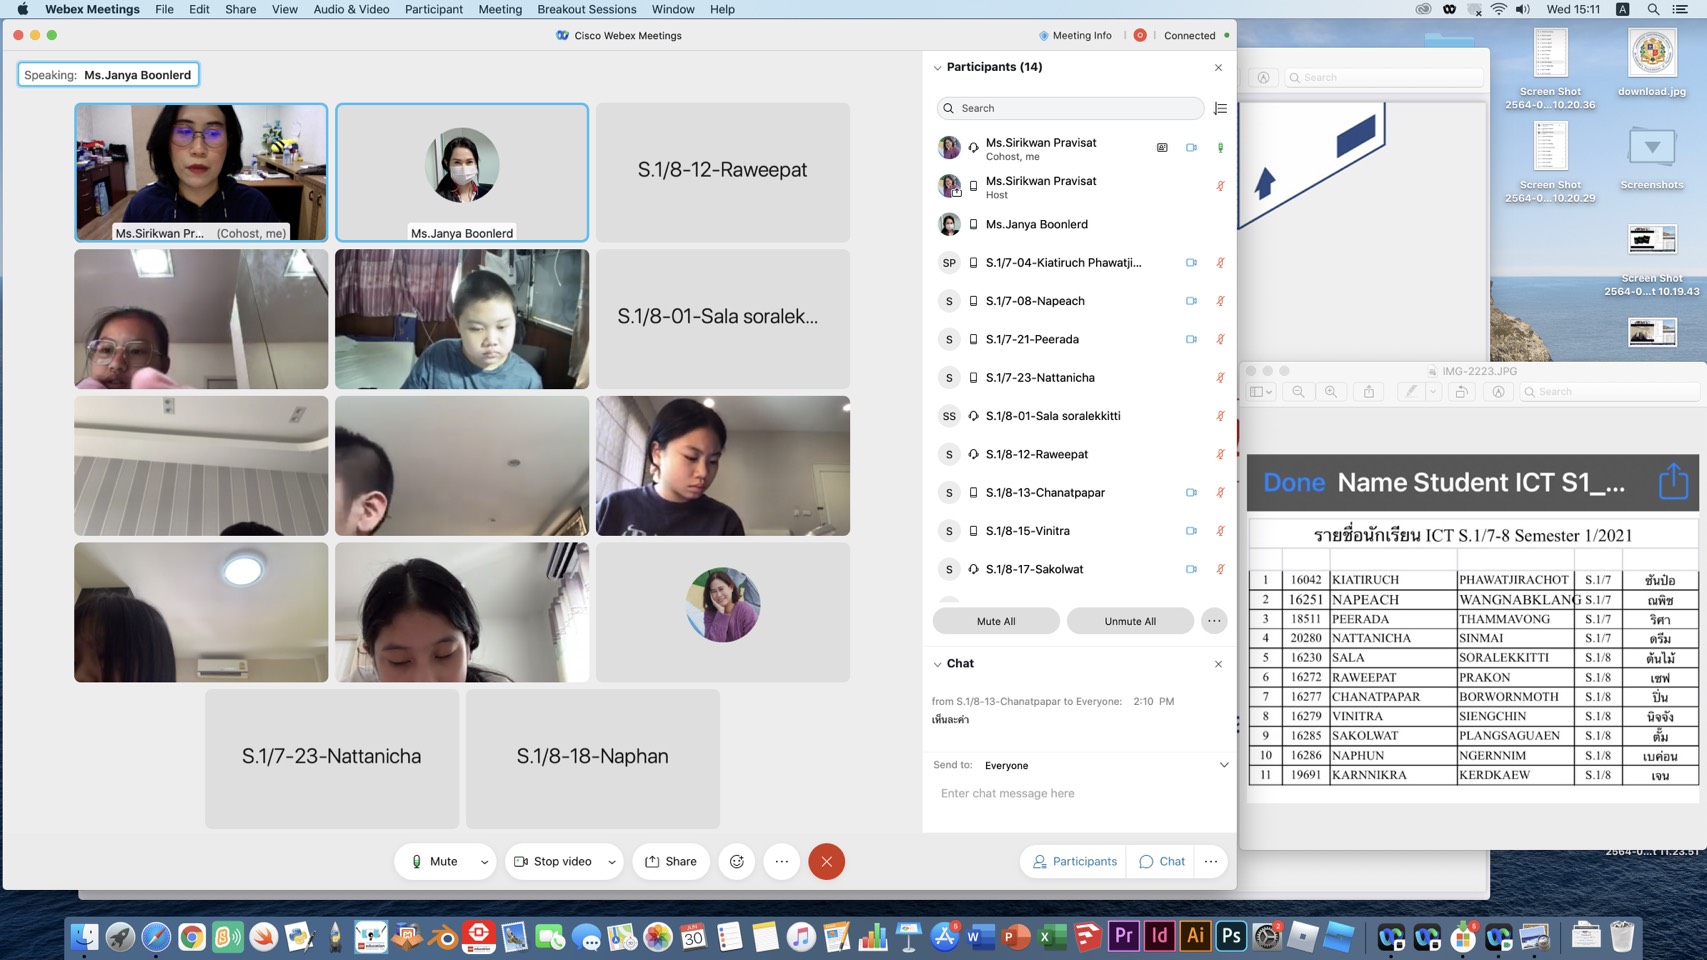Open Photoshop from the Dock
This screenshot has height=960, width=1707.
1231,936
